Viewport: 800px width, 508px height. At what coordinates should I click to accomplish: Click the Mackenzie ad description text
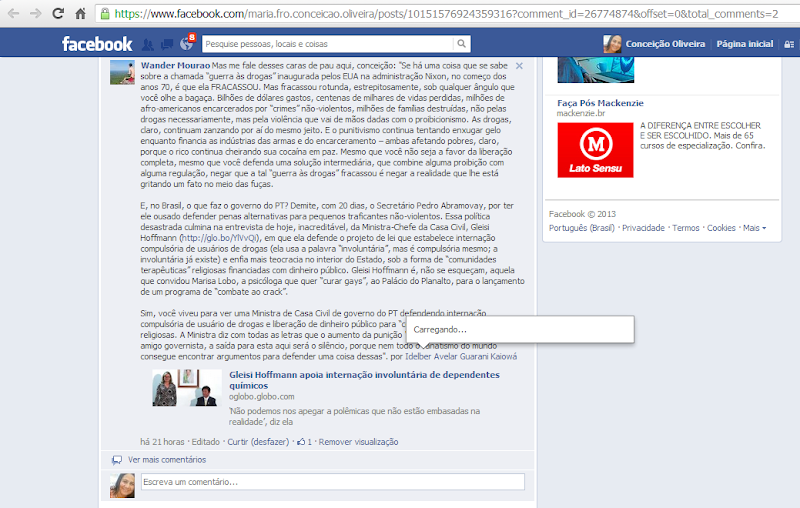tap(703, 136)
